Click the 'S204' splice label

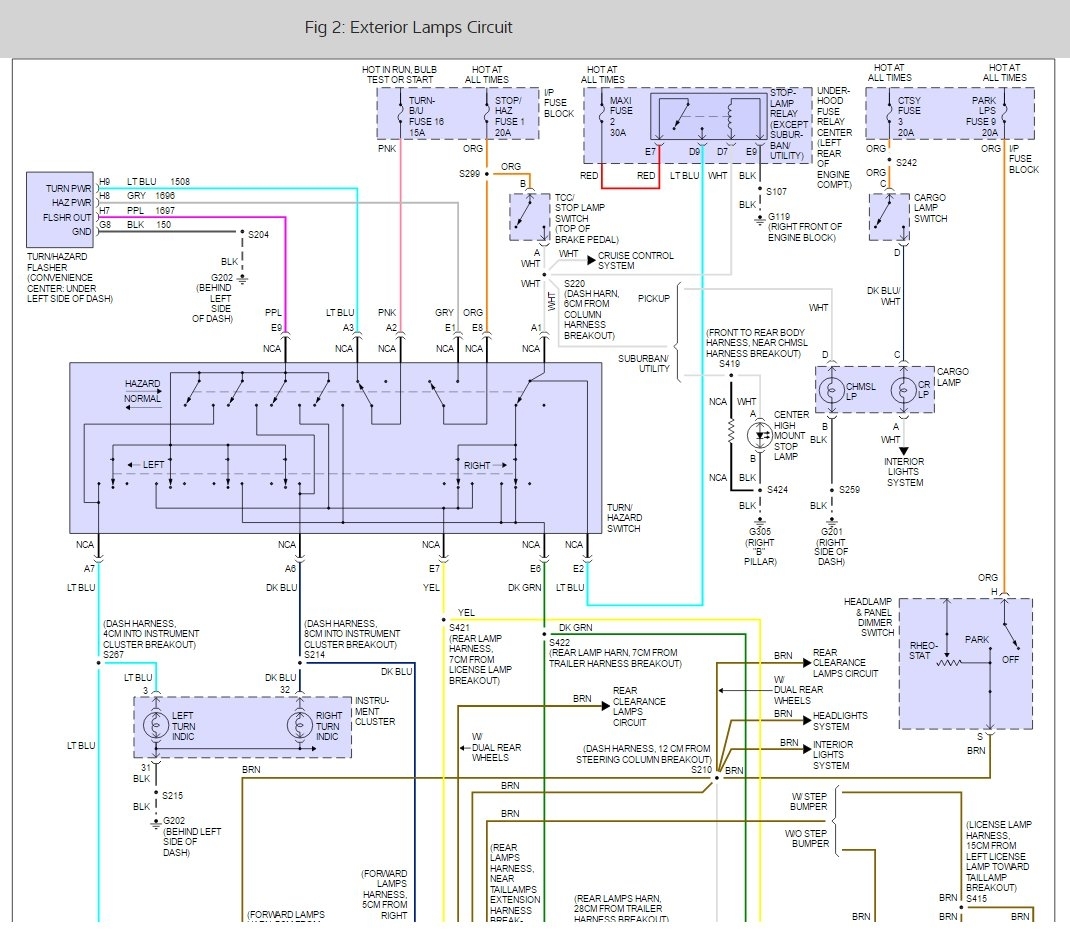click(x=259, y=235)
